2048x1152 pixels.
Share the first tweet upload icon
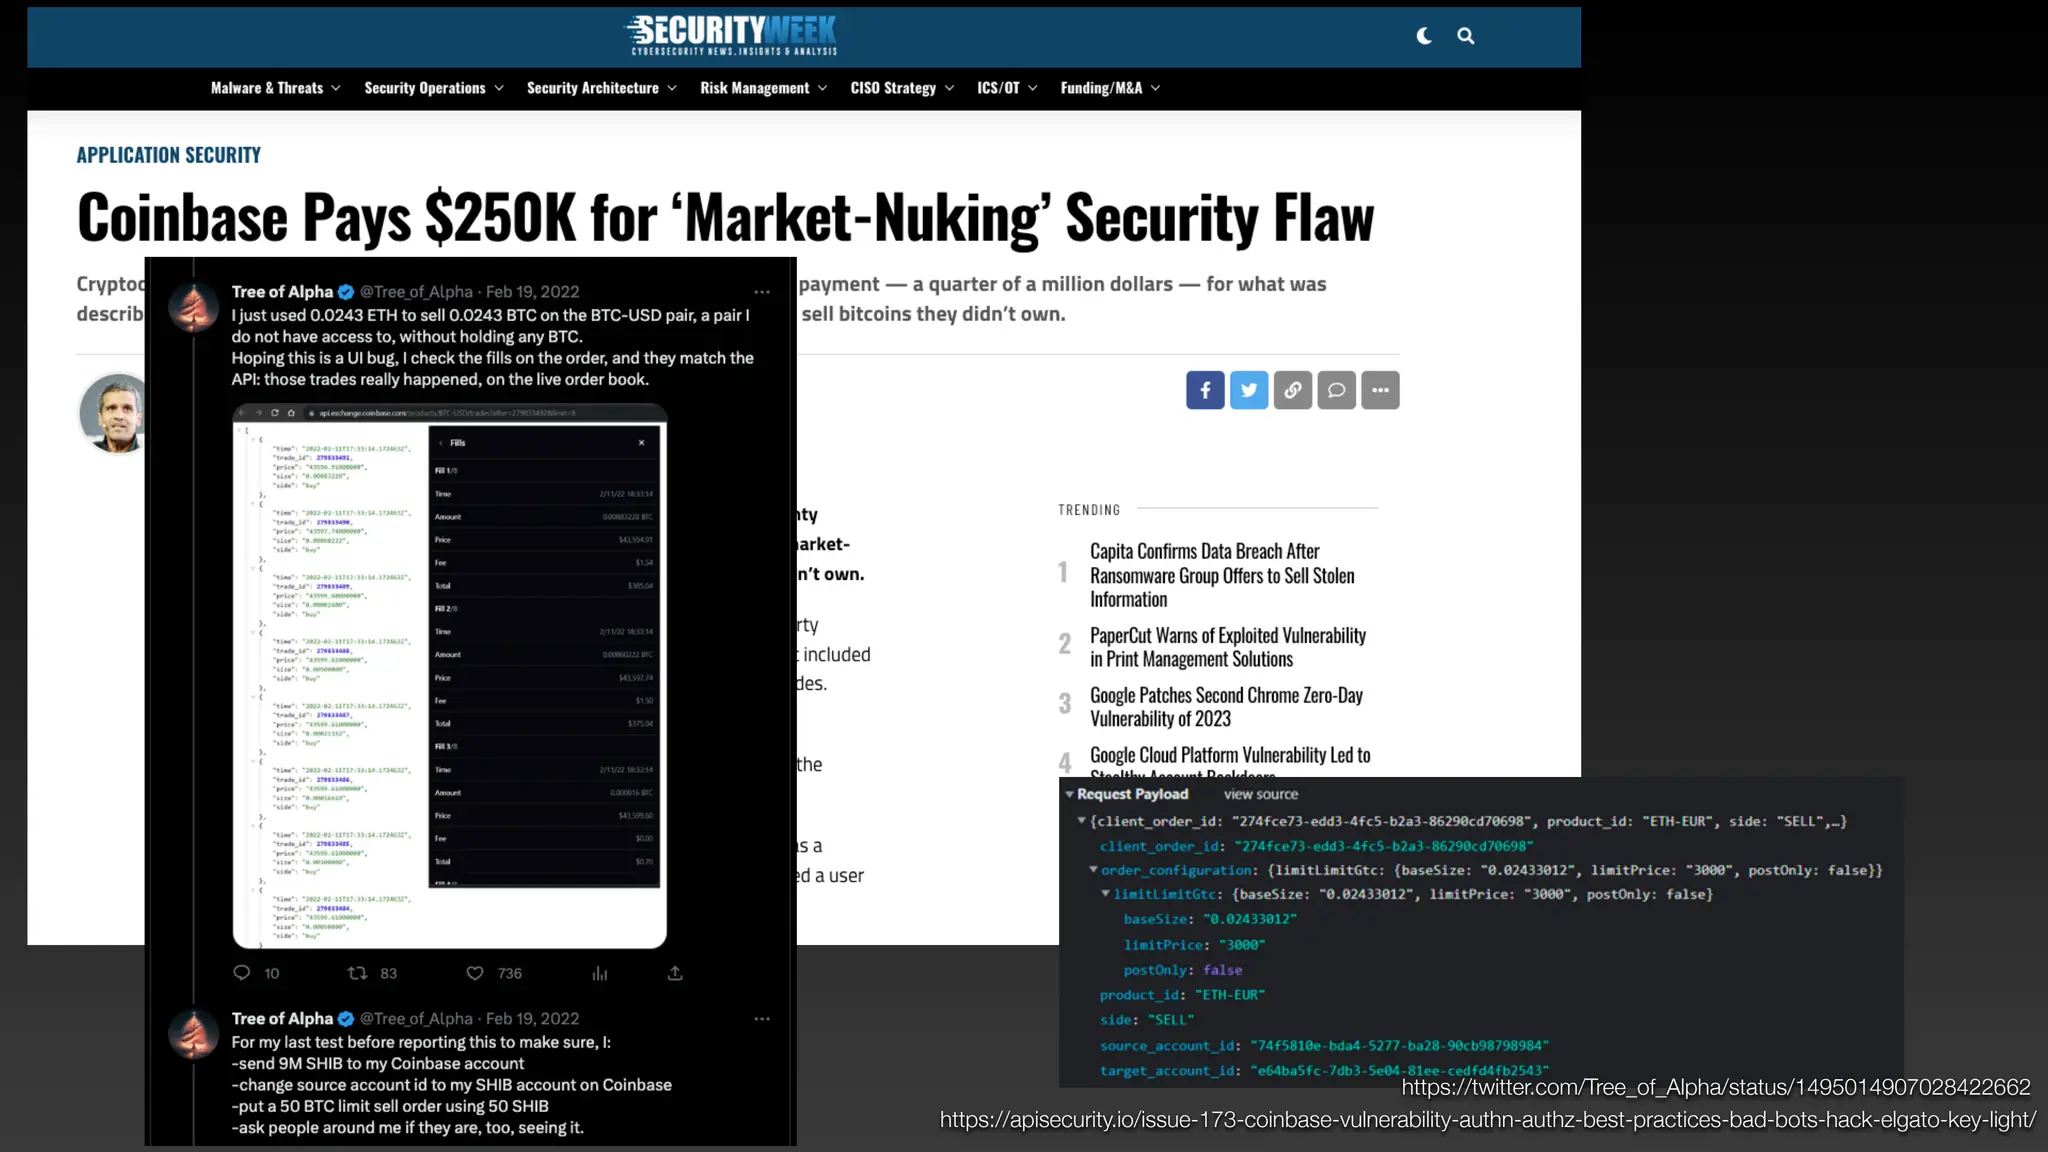coord(675,973)
